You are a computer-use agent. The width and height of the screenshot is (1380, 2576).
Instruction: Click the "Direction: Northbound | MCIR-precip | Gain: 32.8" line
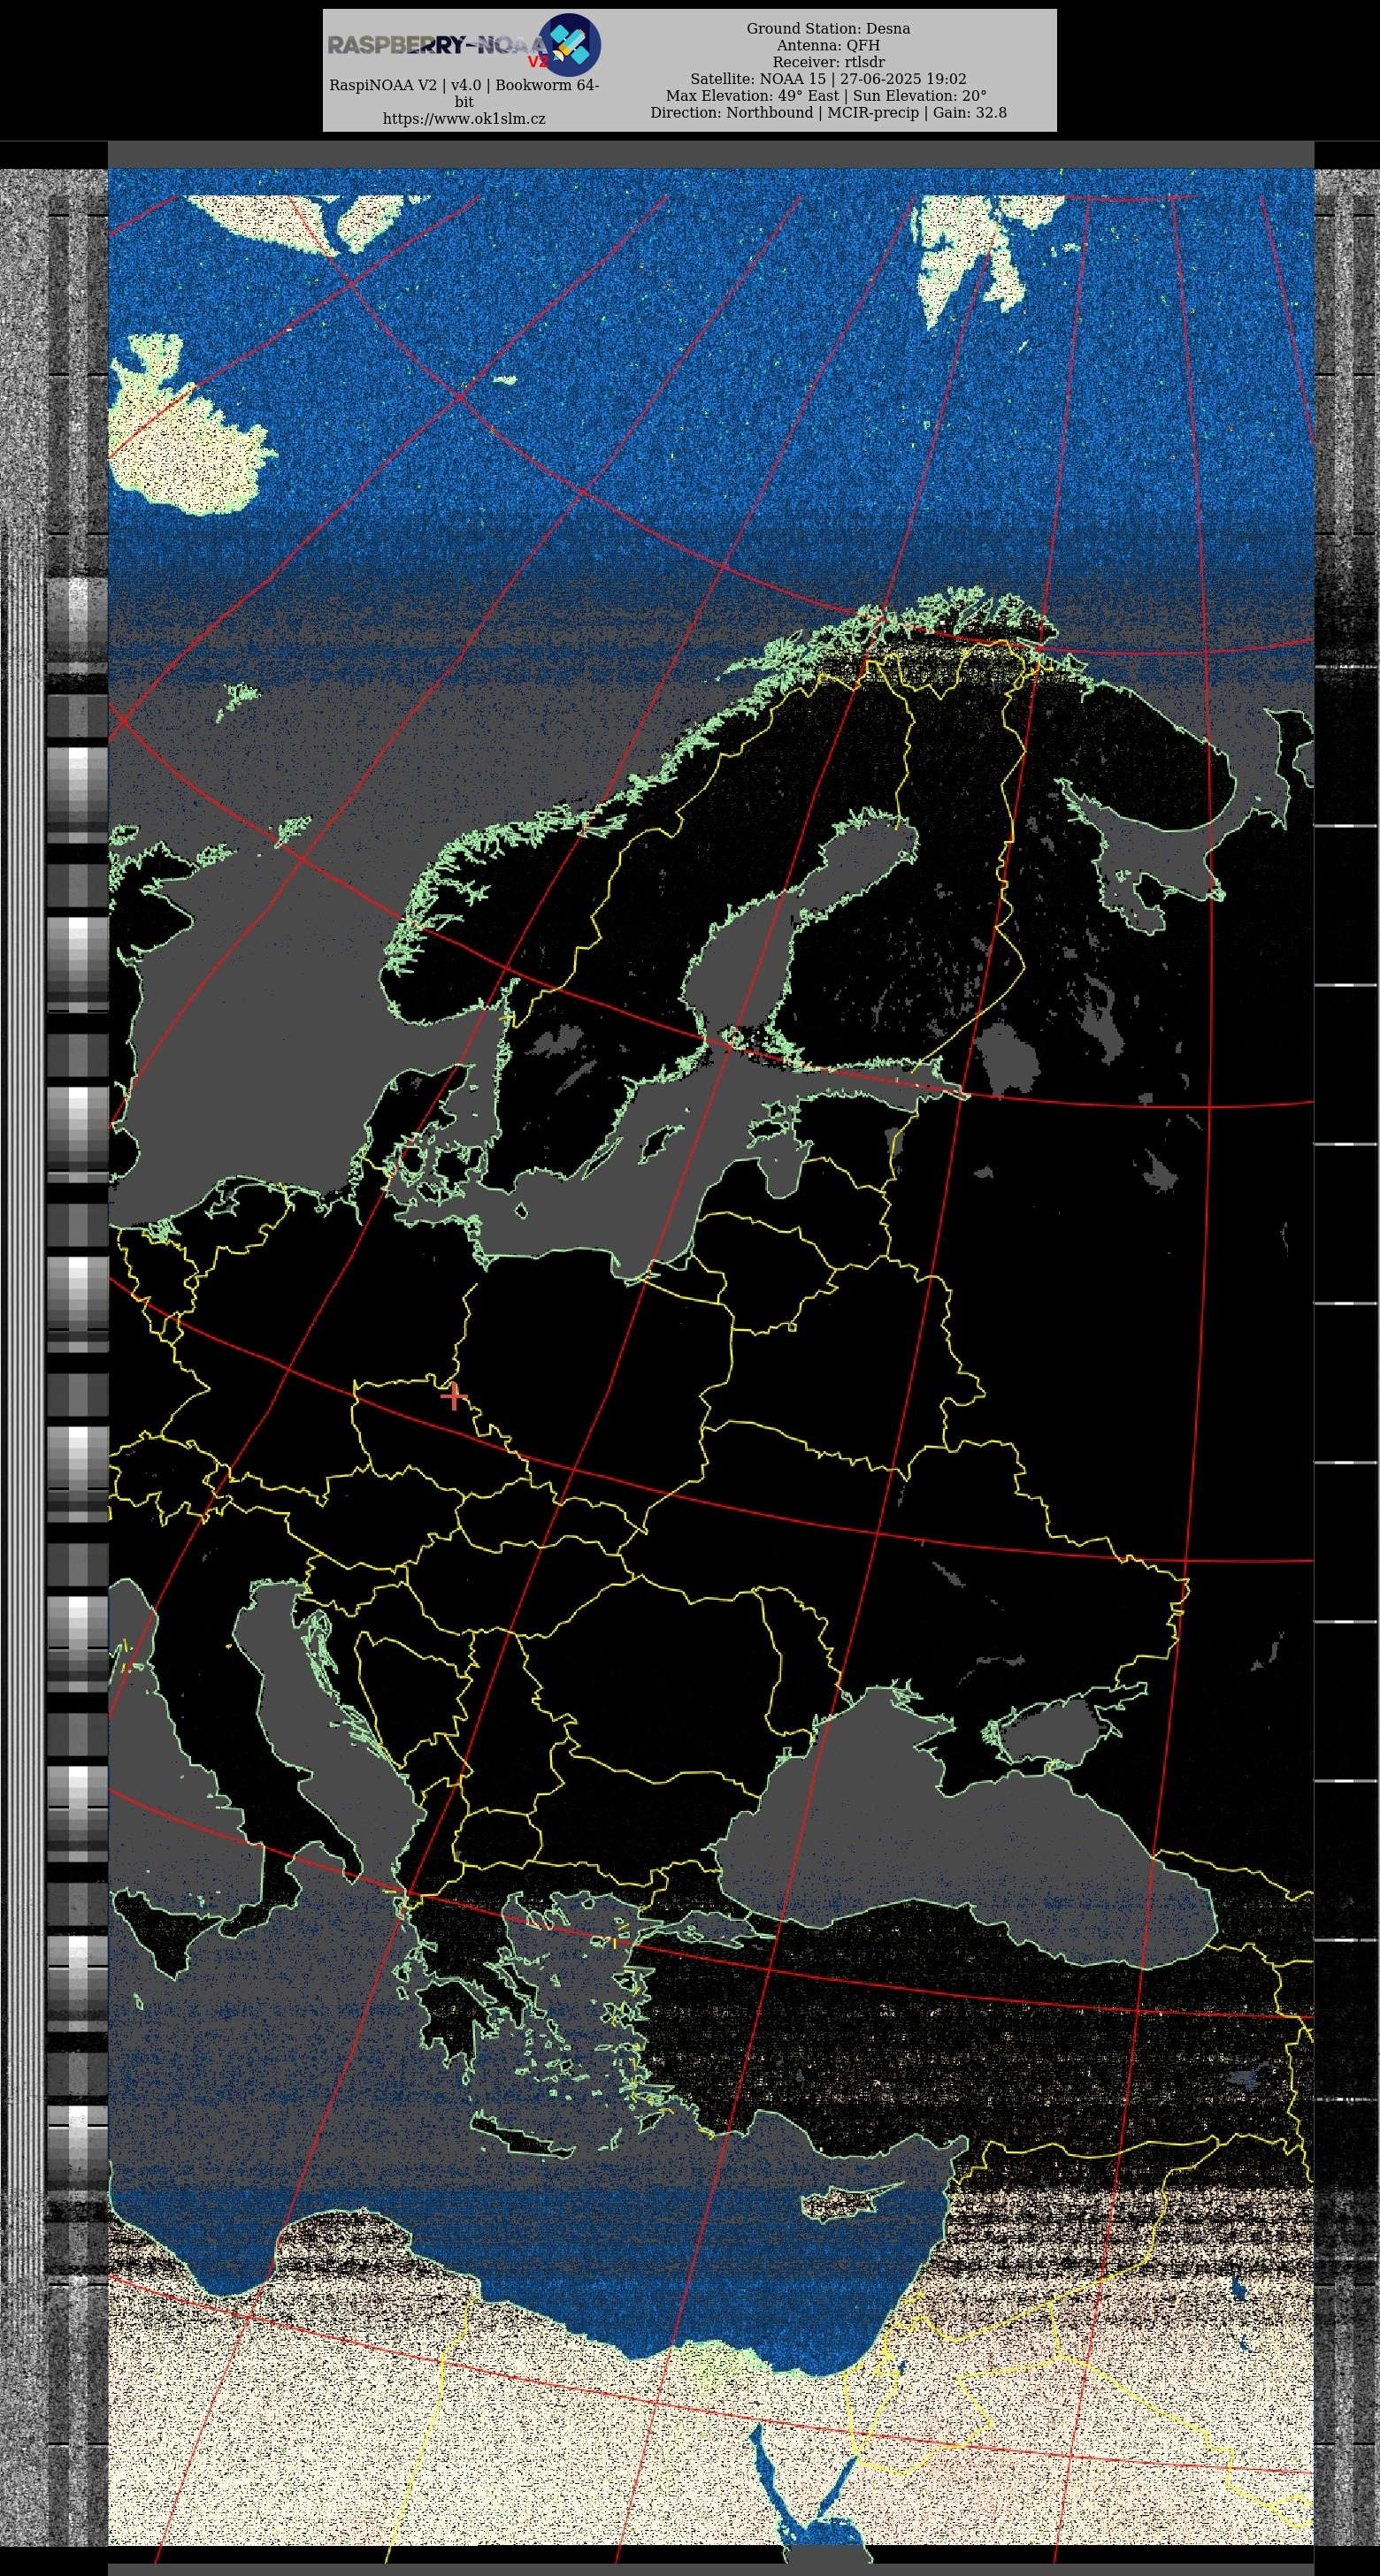(x=828, y=113)
